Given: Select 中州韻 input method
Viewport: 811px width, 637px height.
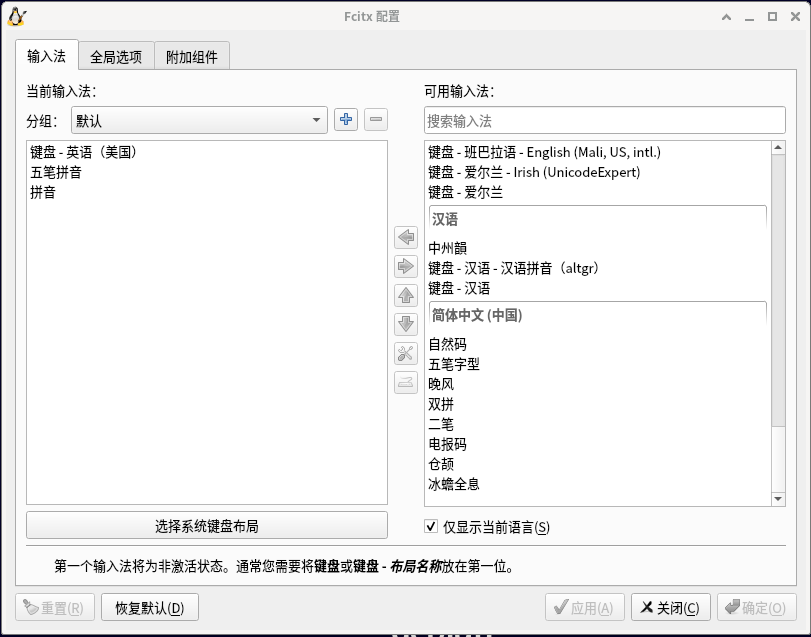Looking at the screenshot, I should (598, 248).
